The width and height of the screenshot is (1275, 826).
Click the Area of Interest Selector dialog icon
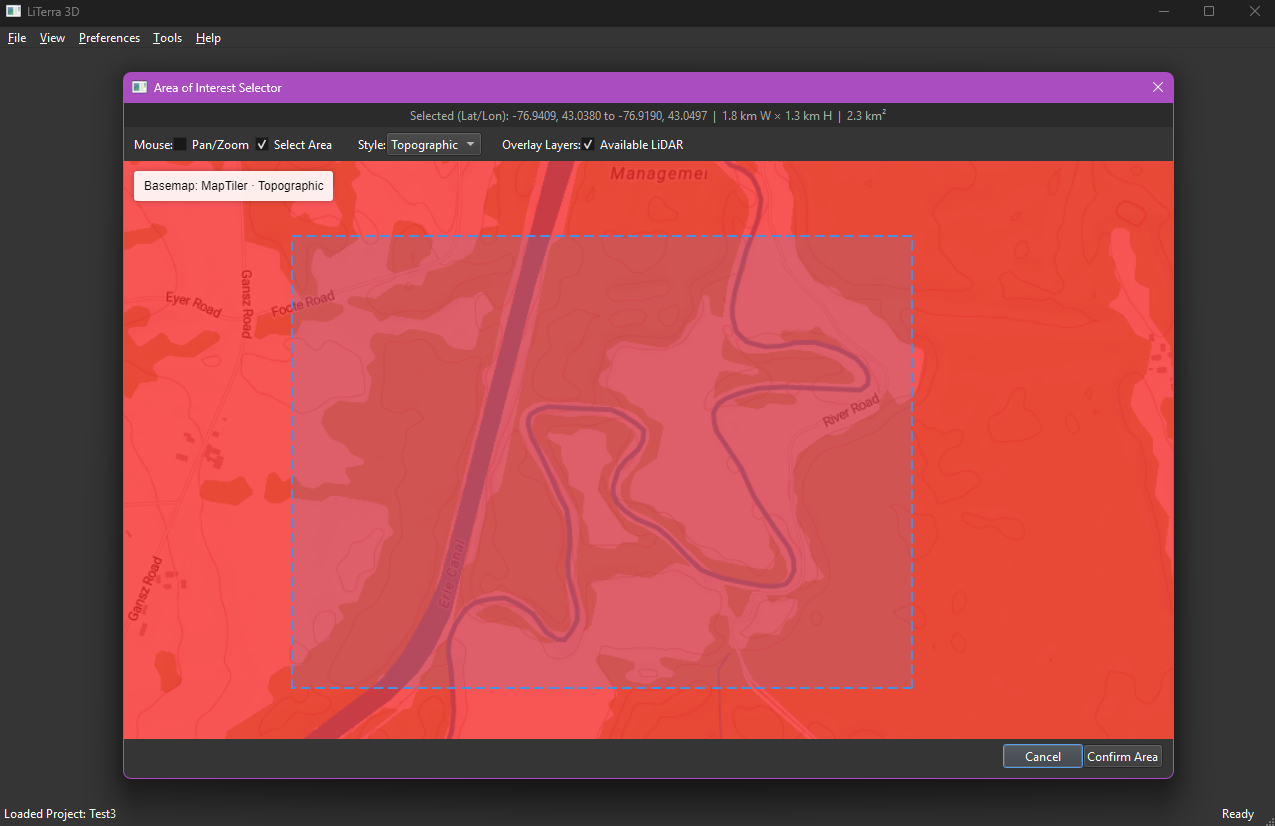(x=139, y=87)
